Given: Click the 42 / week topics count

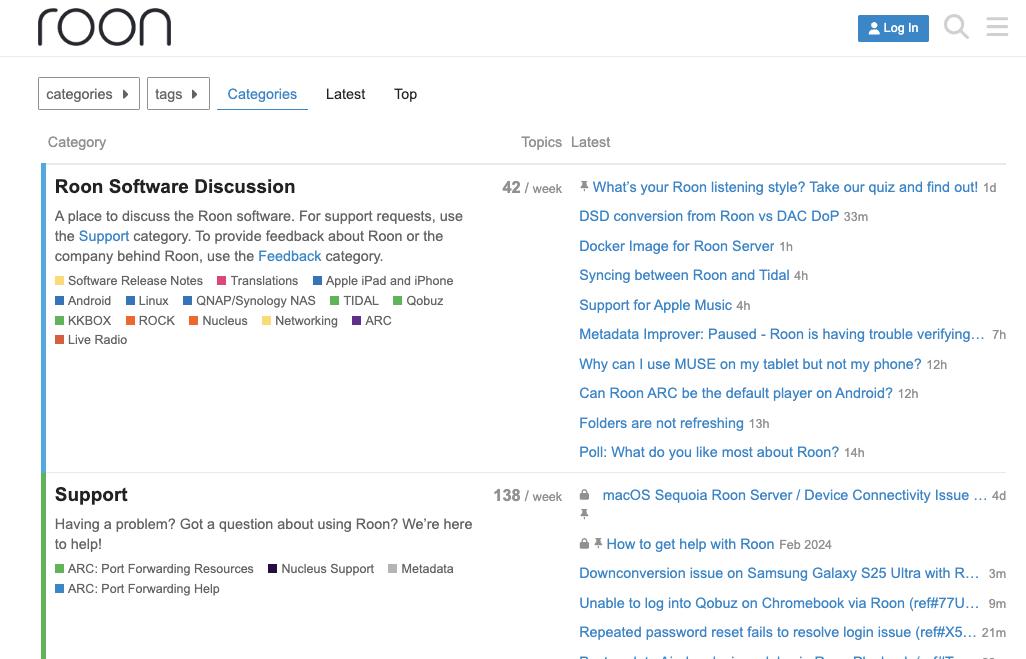Looking at the screenshot, I should pos(532,188).
